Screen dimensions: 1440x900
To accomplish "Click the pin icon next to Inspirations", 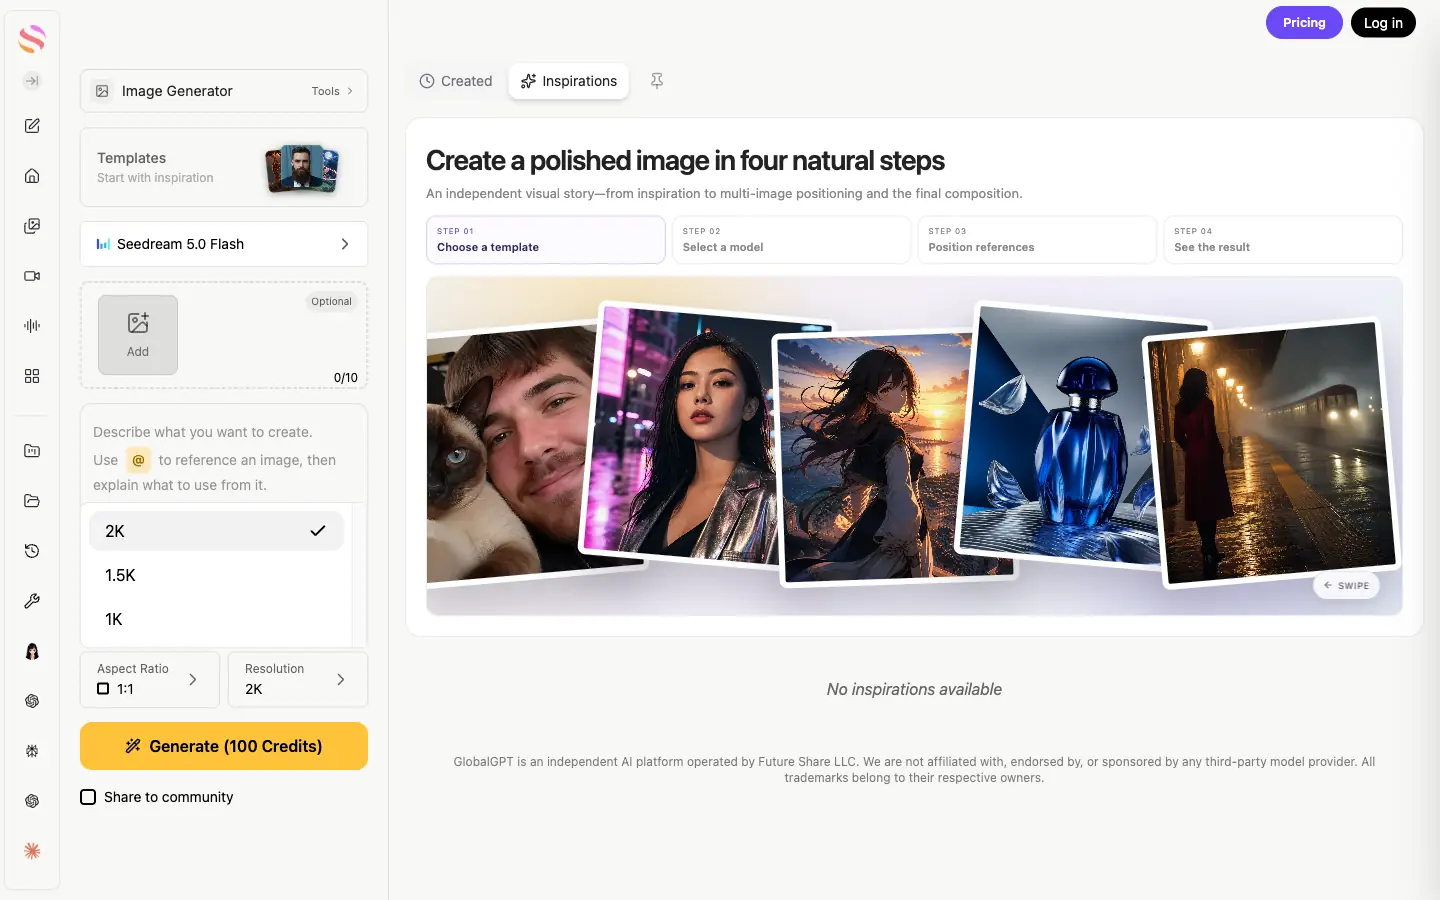I will point(657,81).
